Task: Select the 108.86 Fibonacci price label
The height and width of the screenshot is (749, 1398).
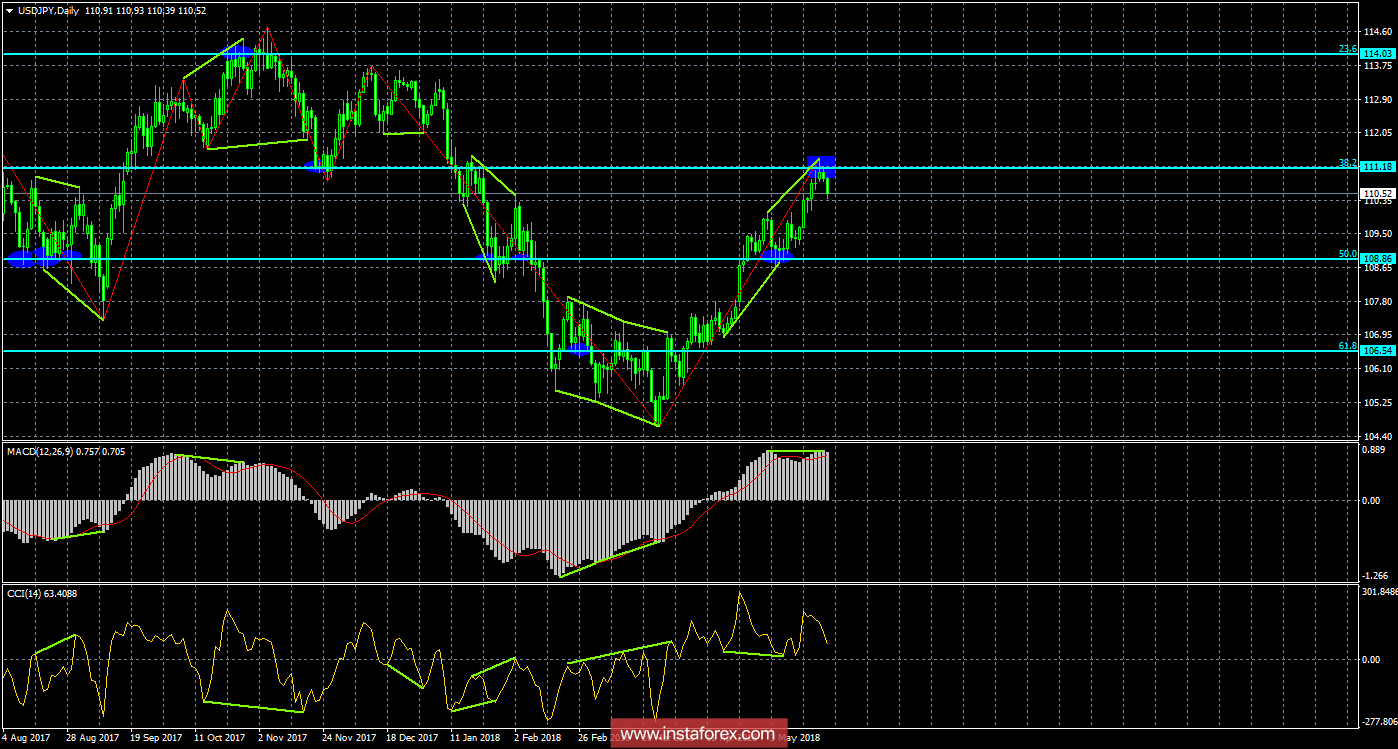Action: [1378, 259]
